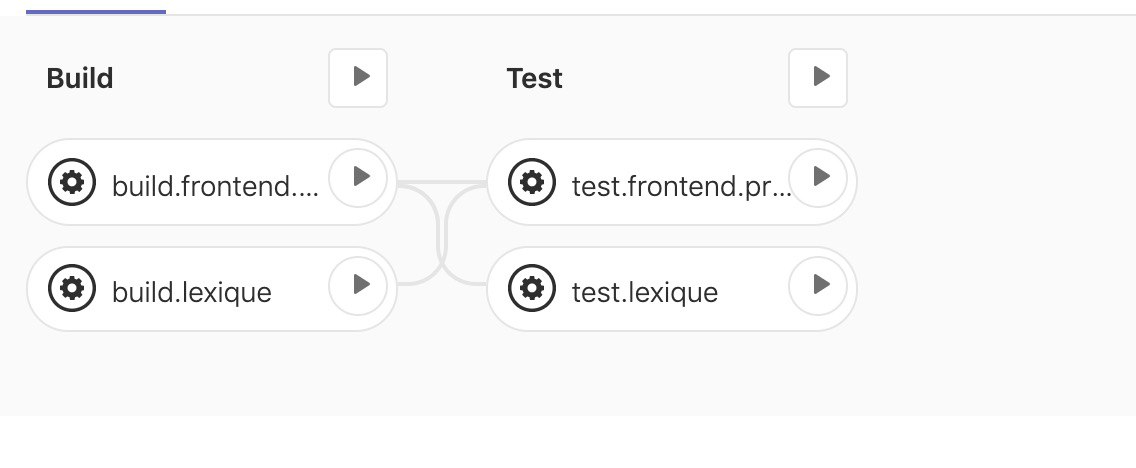
Task: Run all manual jobs in Test stage
Action: coord(818,78)
